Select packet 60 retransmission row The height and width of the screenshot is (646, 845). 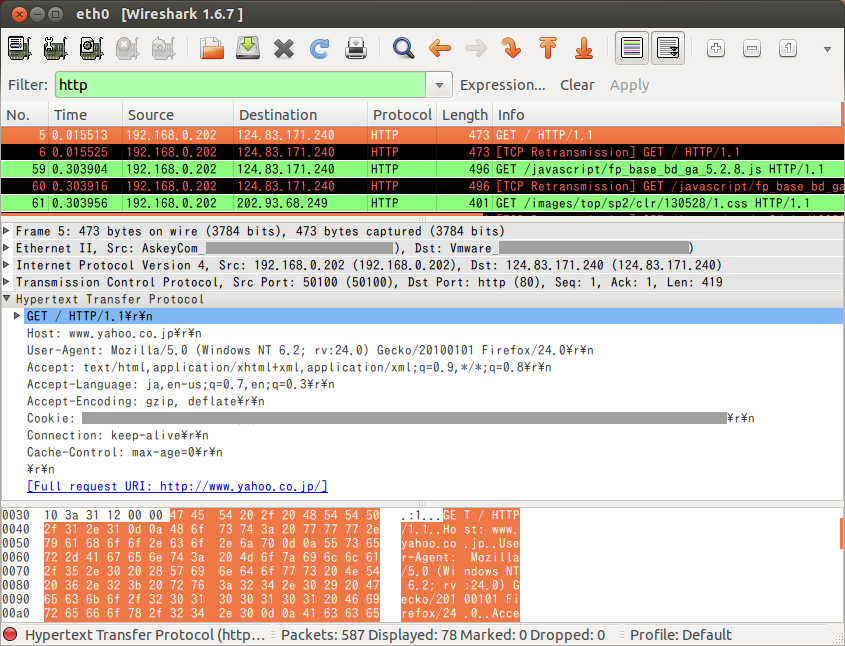pyautogui.click(x=422, y=186)
